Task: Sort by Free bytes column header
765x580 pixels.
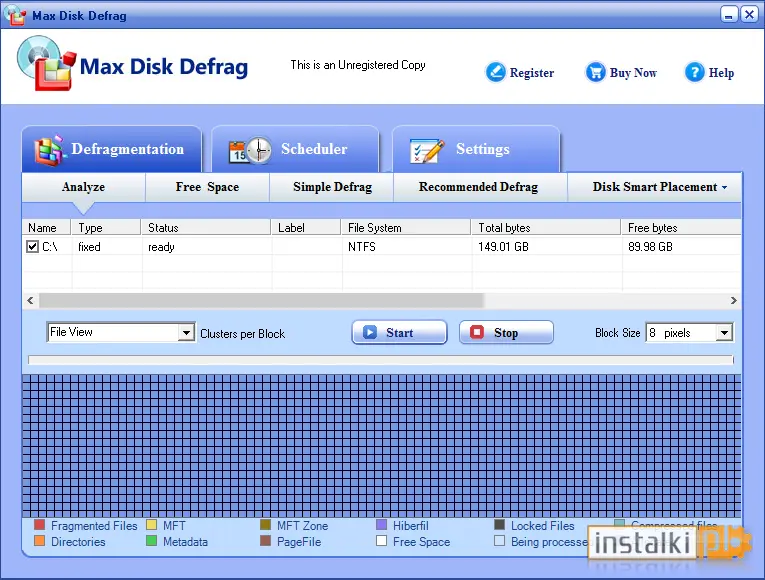Action: [x=681, y=227]
